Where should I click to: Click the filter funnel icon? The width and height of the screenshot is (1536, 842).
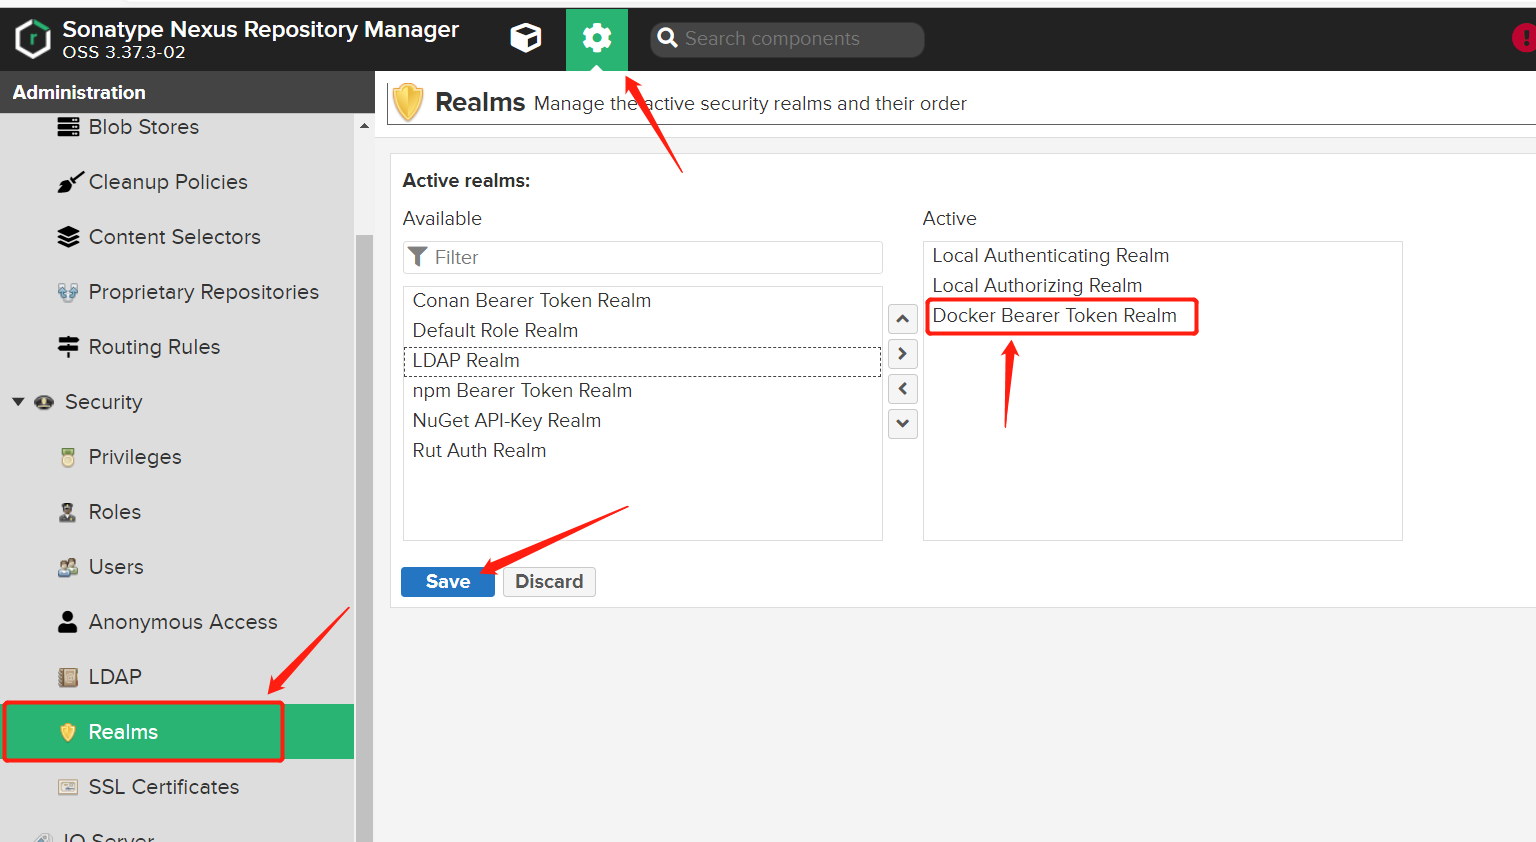tap(418, 257)
